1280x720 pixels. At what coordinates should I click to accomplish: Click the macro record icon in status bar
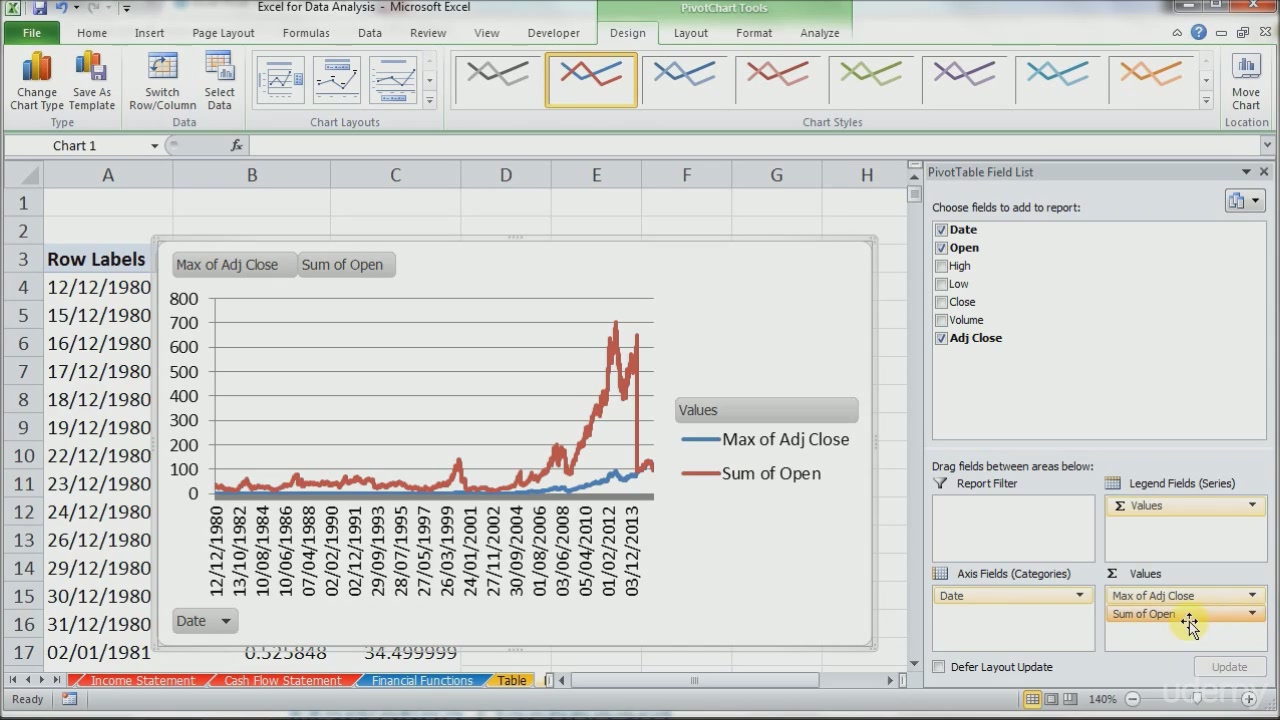point(69,699)
